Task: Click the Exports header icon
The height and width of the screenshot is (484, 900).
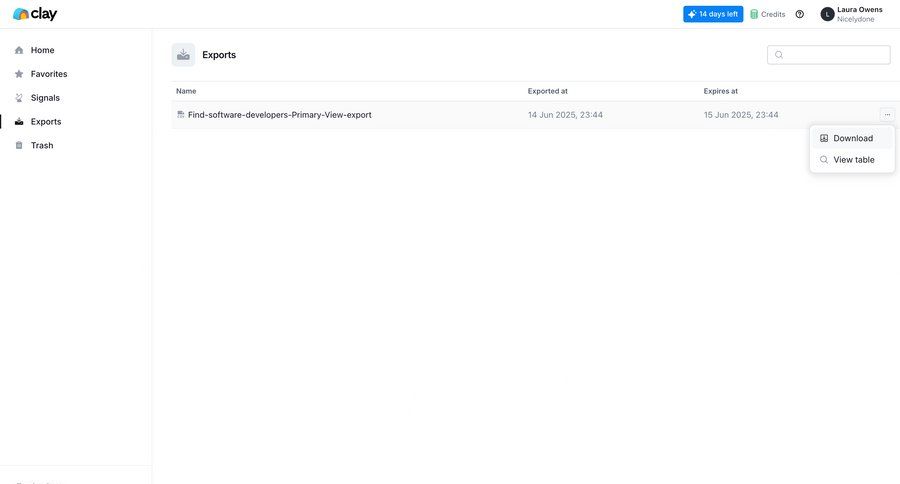Action: pos(183,55)
